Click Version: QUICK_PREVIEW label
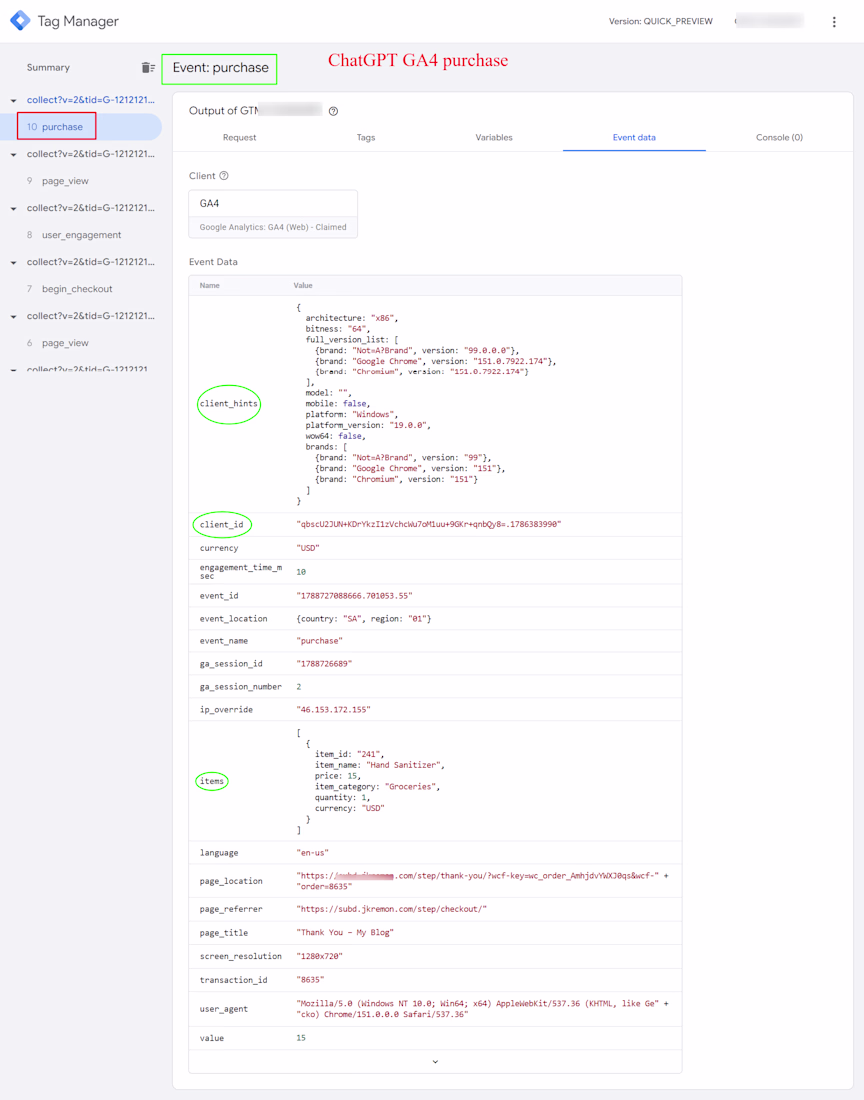The height and width of the screenshot is (1100, 864). 661,21
